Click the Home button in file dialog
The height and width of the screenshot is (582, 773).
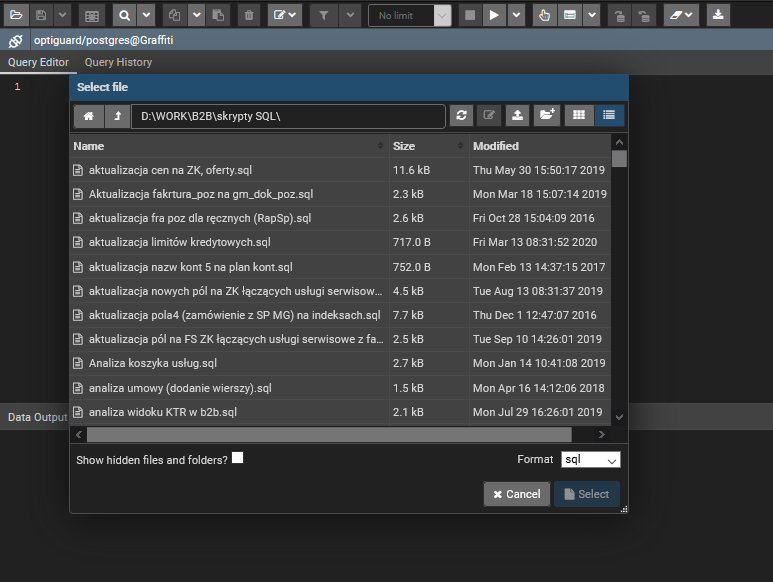click(x=88, y=116)
